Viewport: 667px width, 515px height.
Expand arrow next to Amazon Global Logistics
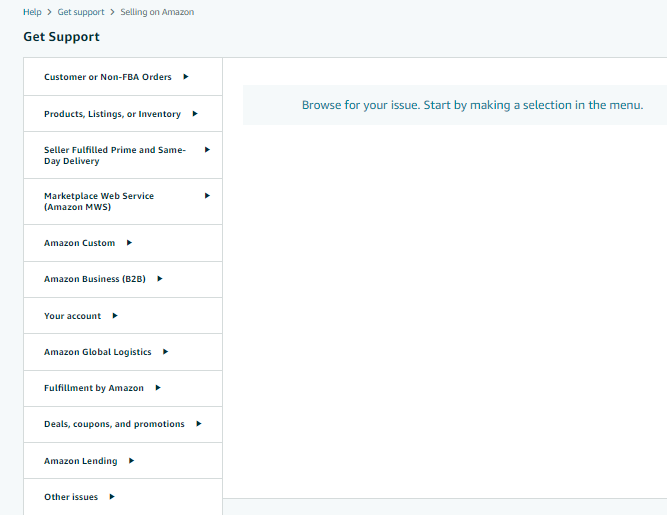click(166, 352)
